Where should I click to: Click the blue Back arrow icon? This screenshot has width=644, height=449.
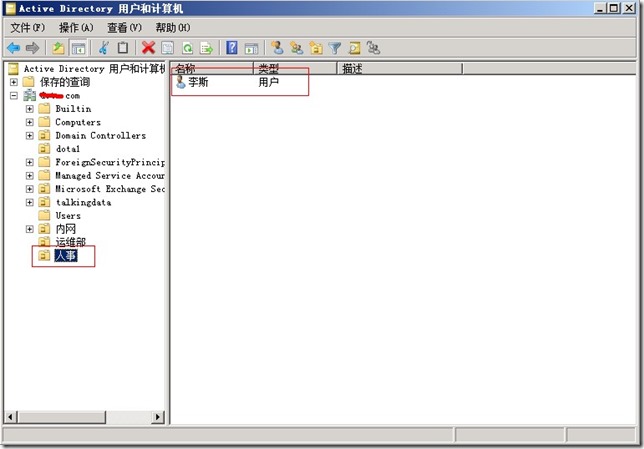tap(14, 47)
